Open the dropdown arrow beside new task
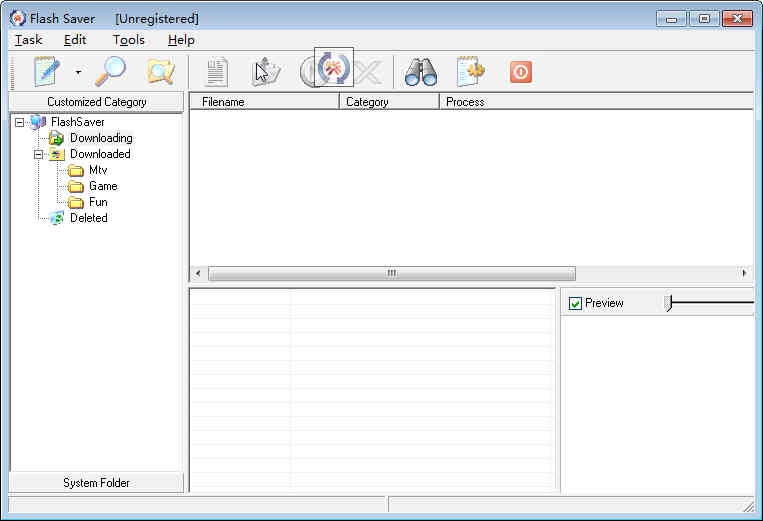 pos(78,72)
